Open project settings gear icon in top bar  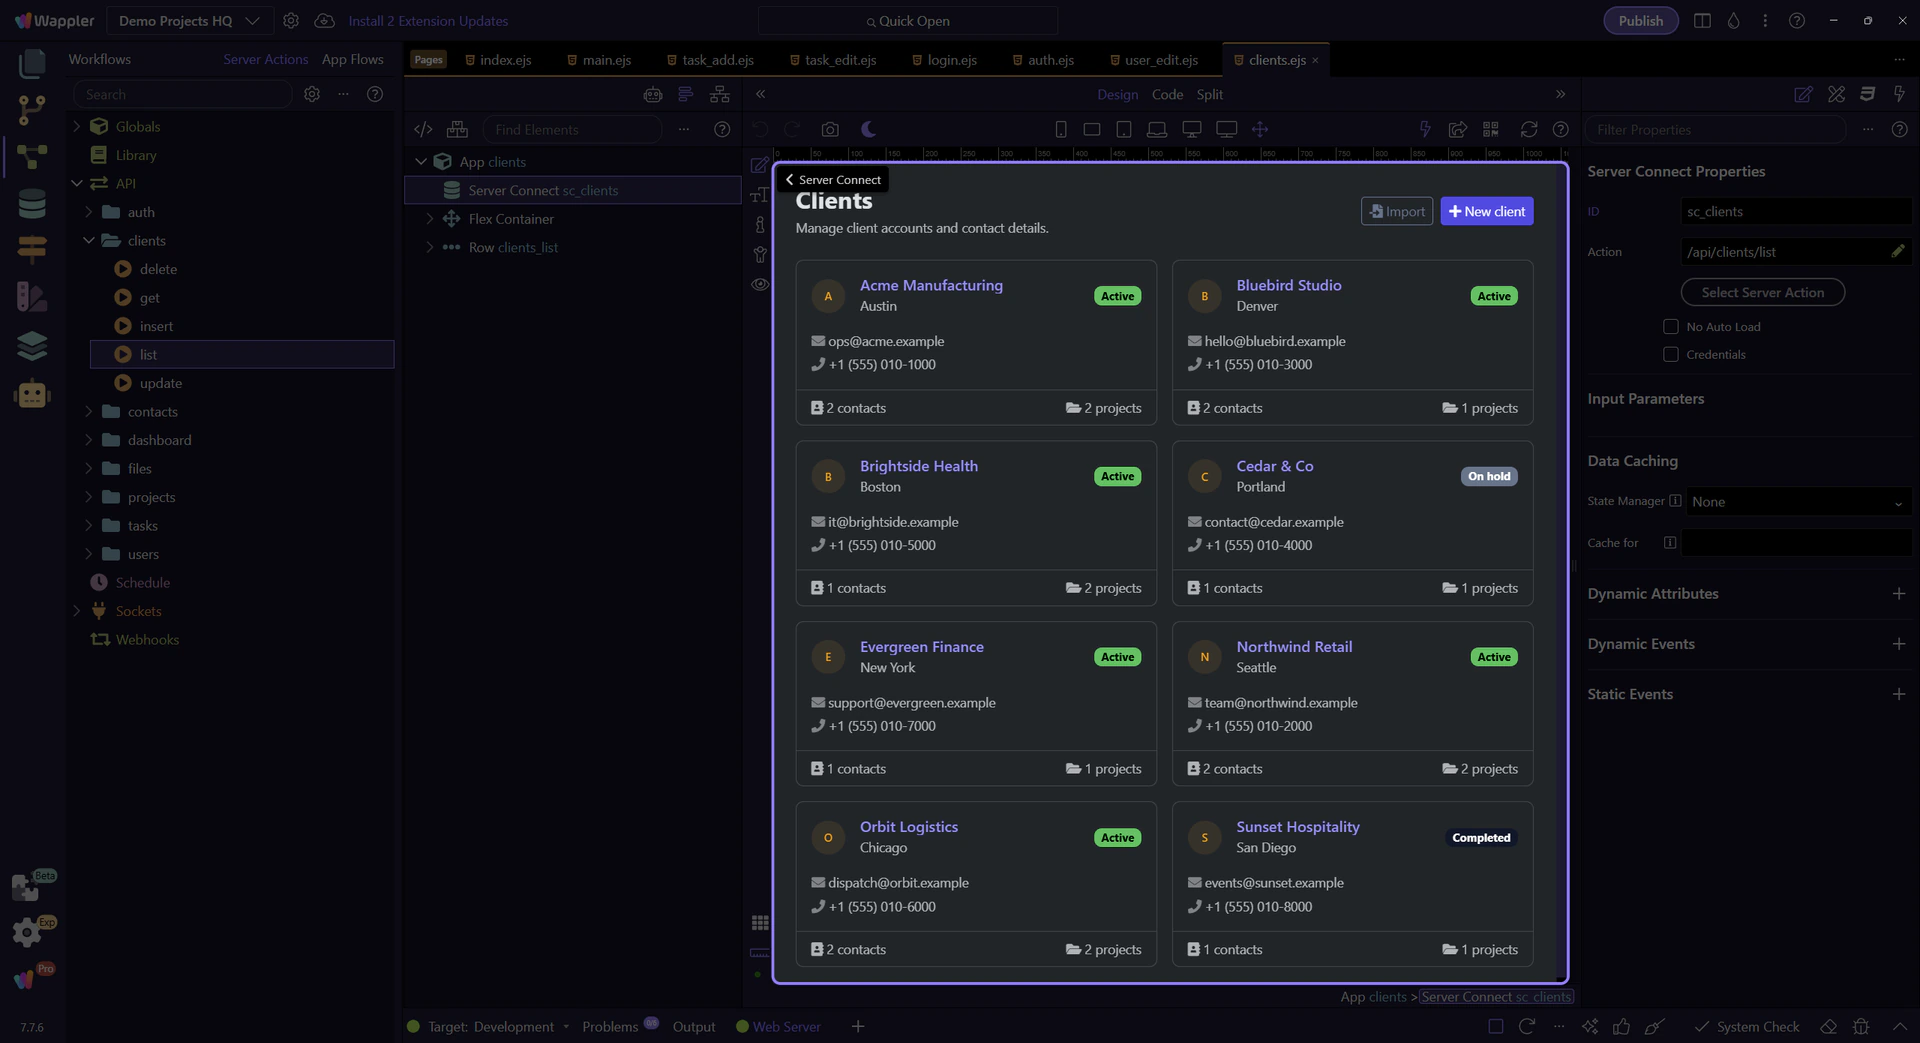coord(291,21)
